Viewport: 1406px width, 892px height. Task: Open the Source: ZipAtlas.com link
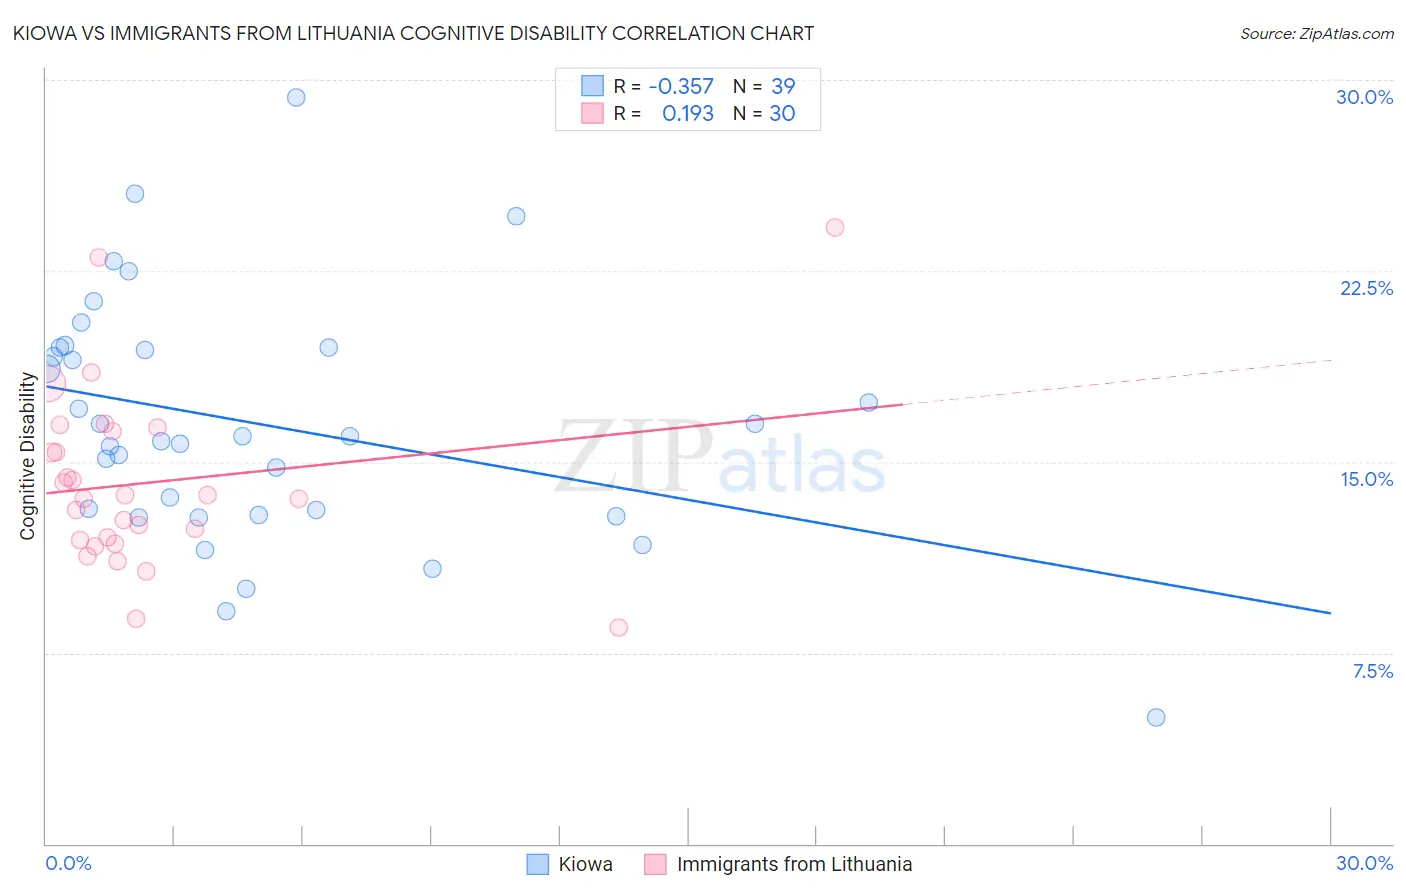(1317, 33)
